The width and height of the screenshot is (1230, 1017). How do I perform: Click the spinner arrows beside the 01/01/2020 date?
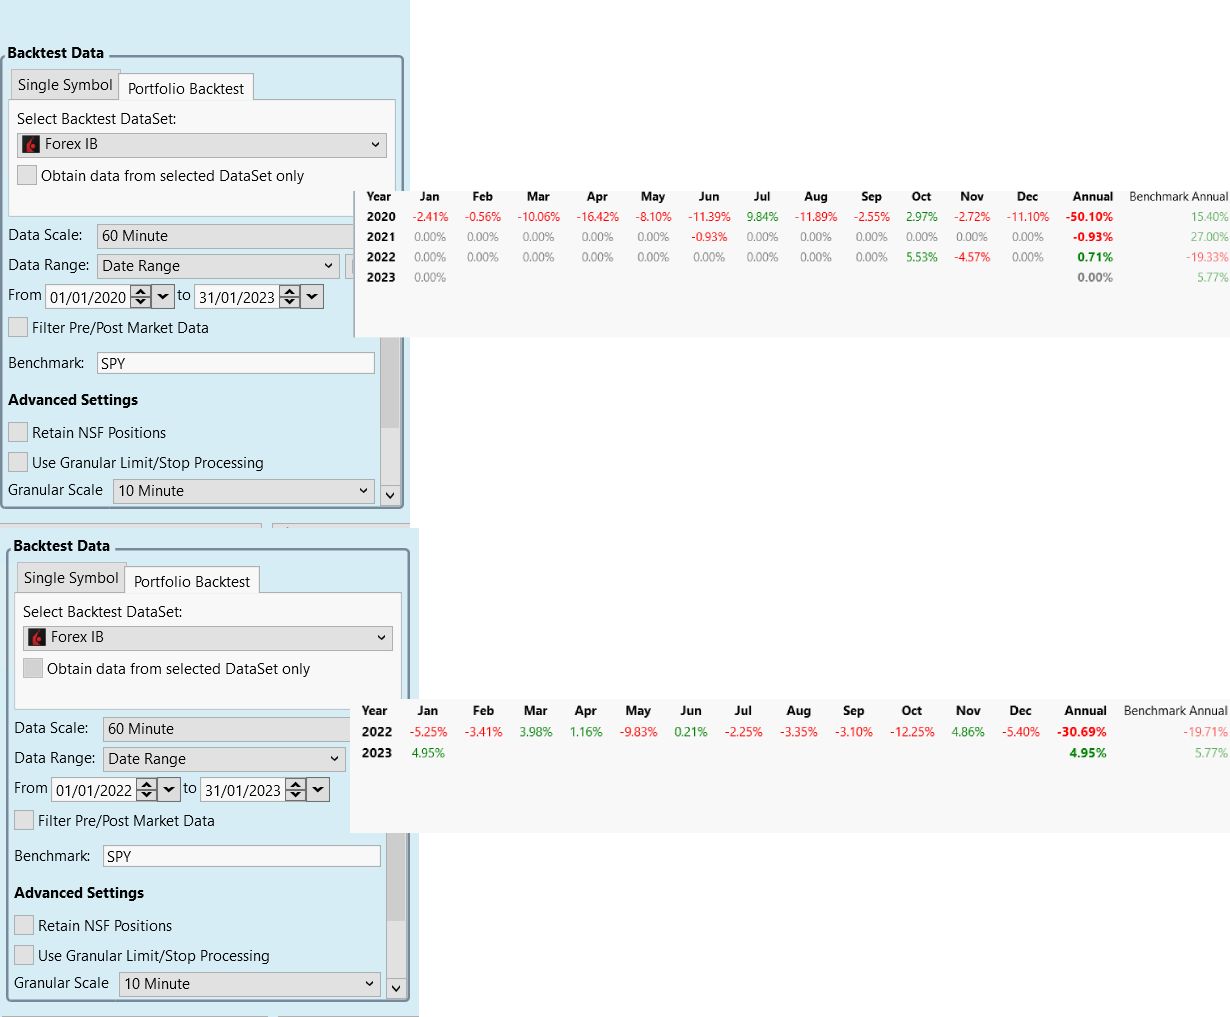coord(141,297)
